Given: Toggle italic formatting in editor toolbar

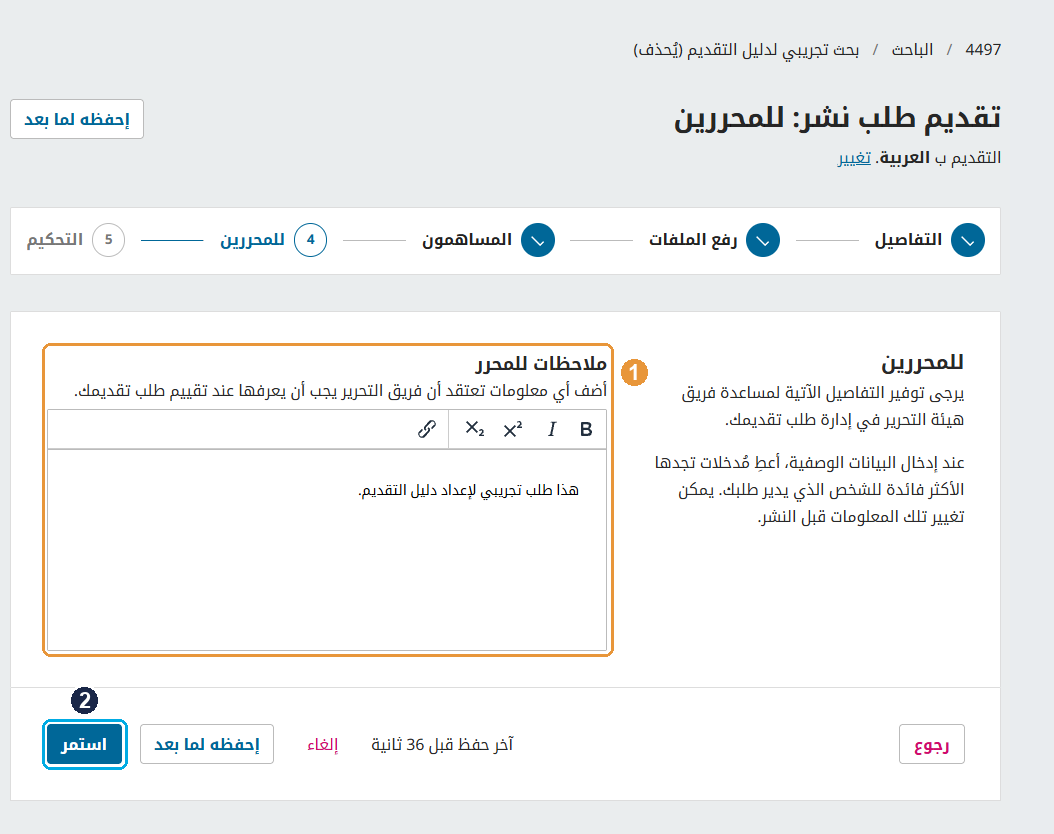Looking at the screenshot, I should 552,429.
